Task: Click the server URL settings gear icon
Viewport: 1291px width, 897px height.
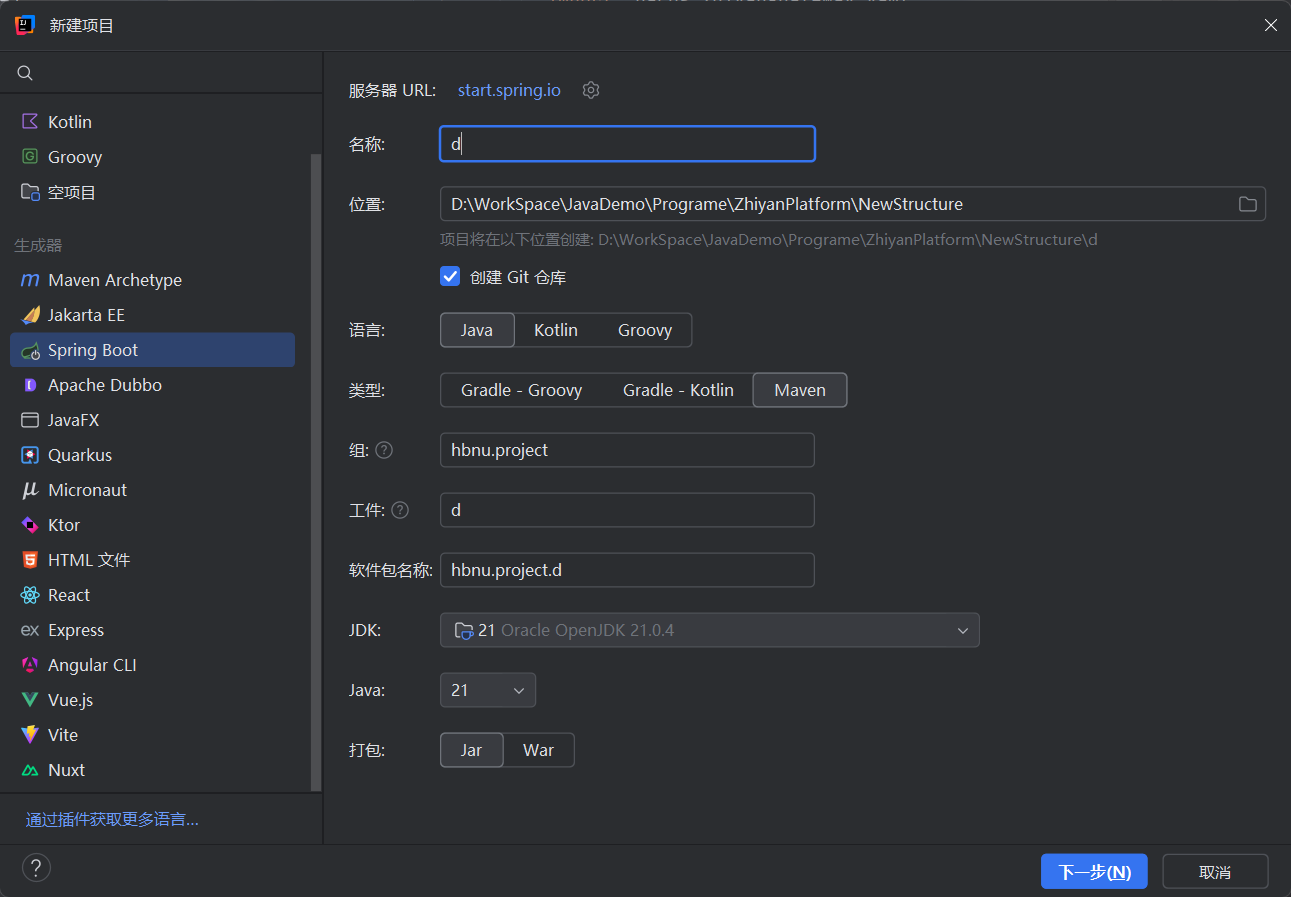Action: (591, 90)
